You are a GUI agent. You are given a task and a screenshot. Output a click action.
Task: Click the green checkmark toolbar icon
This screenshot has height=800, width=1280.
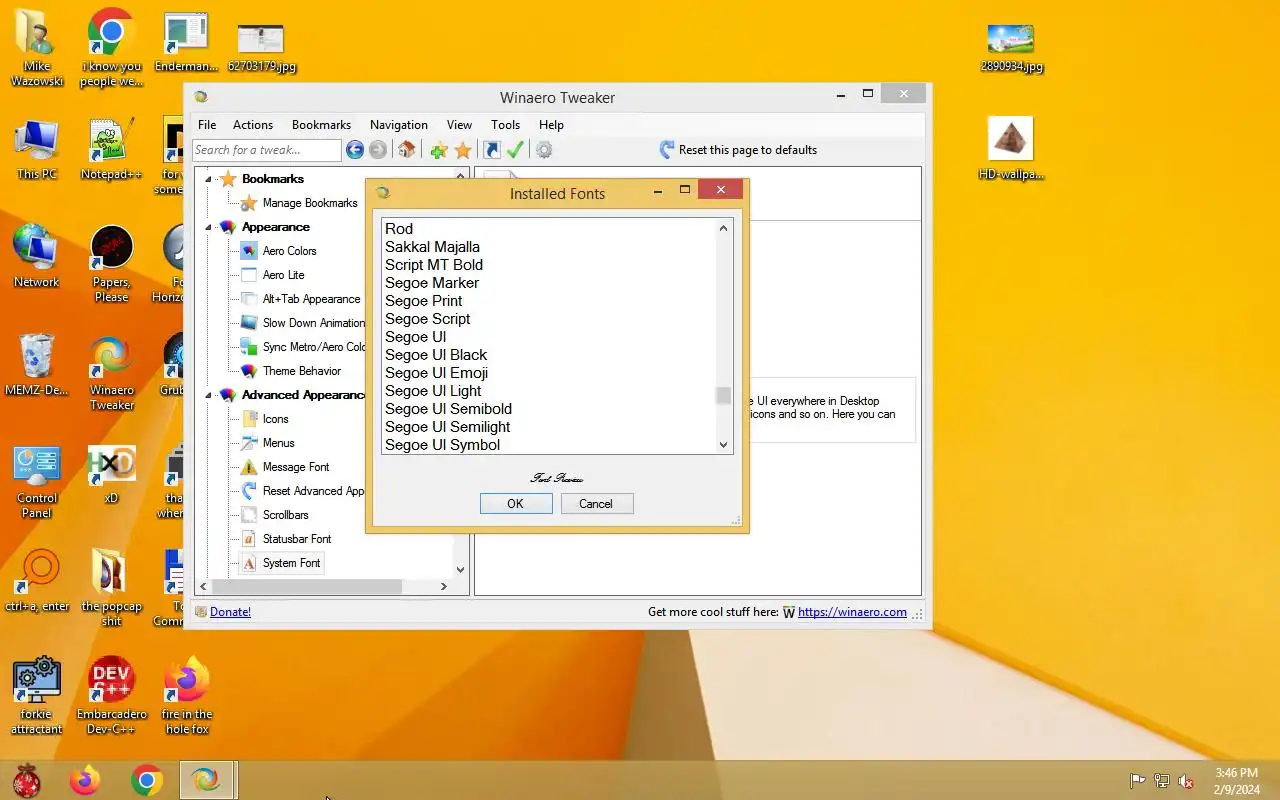click(515, 150)
